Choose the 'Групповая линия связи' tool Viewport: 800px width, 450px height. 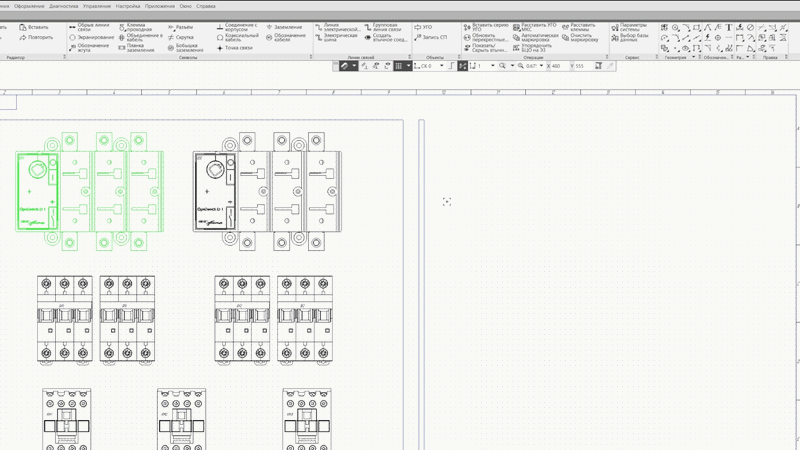pyautogui.click(x=383, y=27)
